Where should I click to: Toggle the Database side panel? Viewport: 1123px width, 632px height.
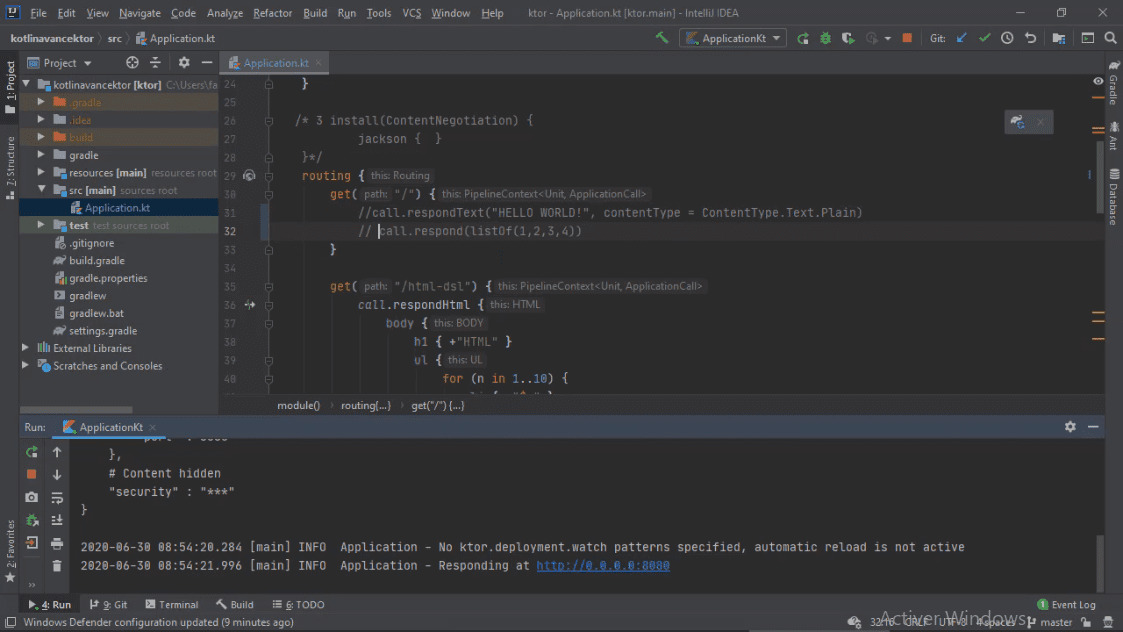point(1114,197)
